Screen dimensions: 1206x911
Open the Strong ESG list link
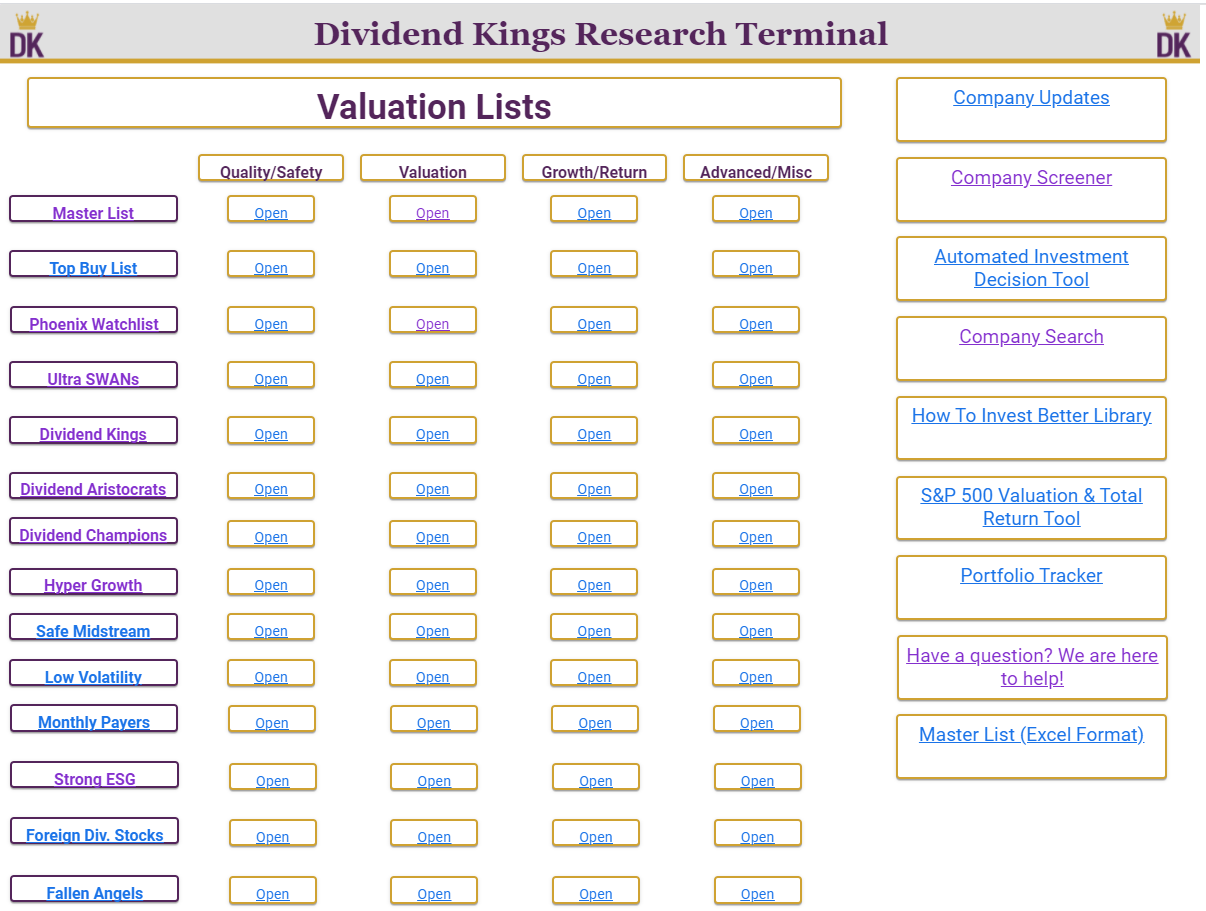click(x=94, y=779)
